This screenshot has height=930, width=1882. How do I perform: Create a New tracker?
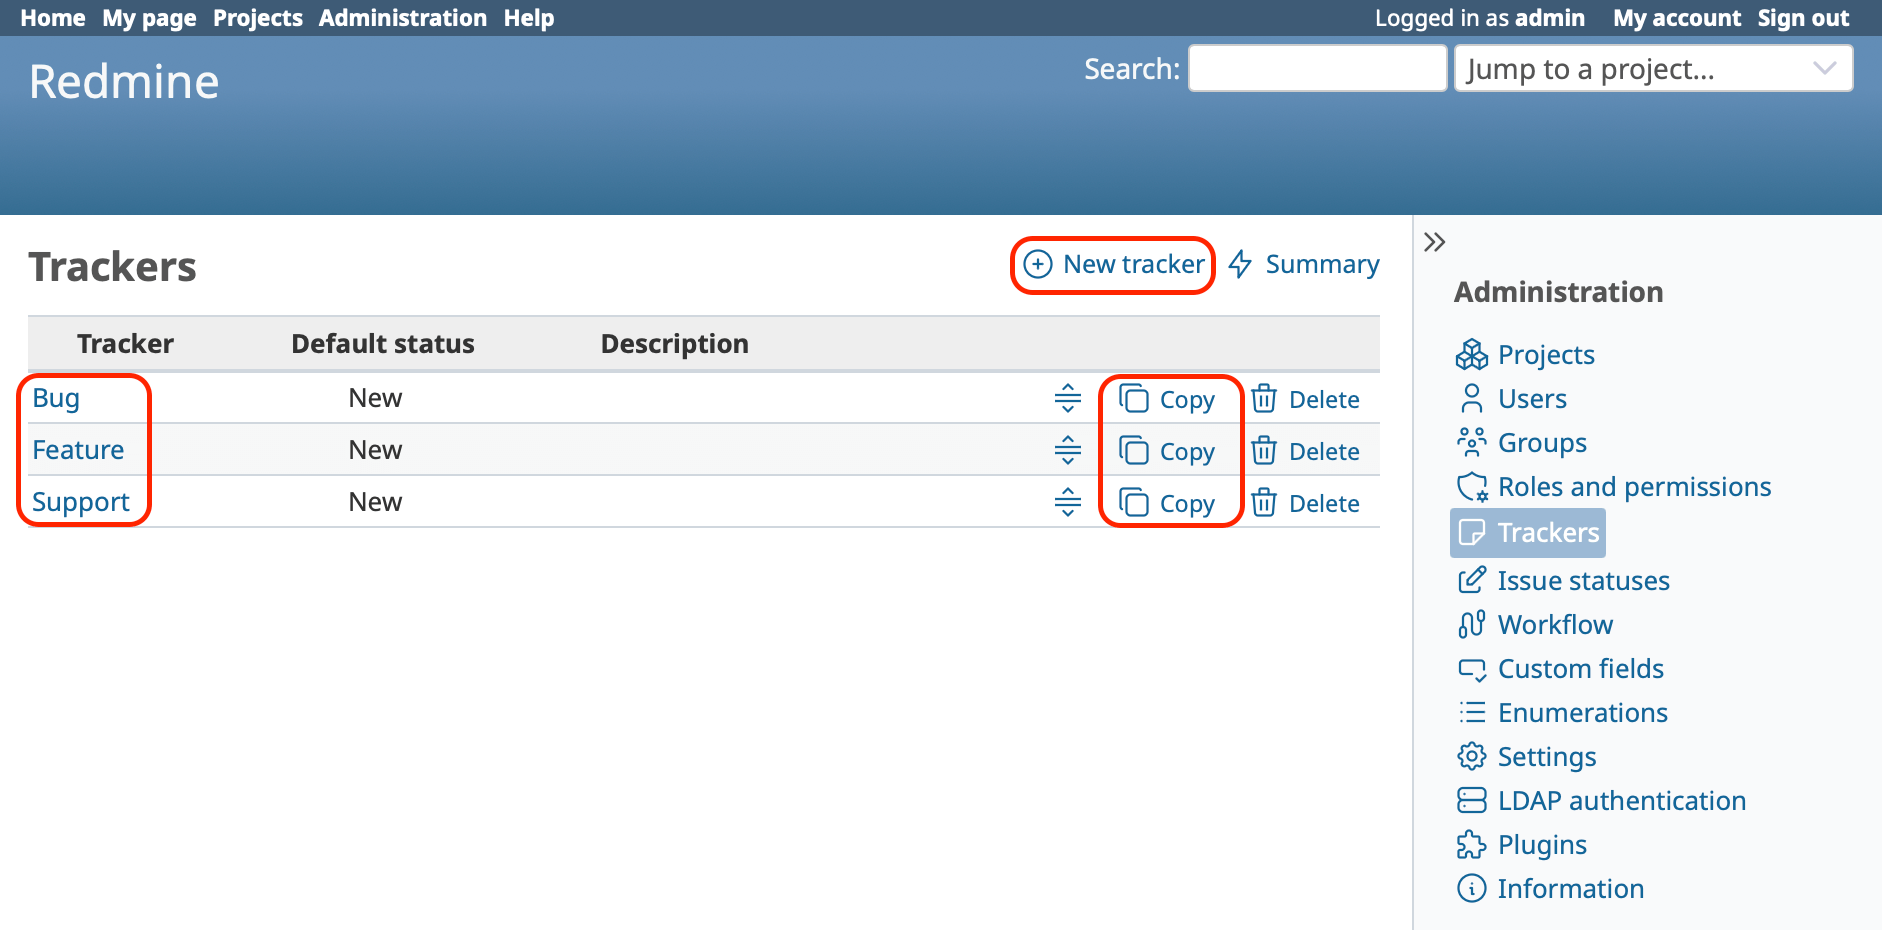[1112, 264]
